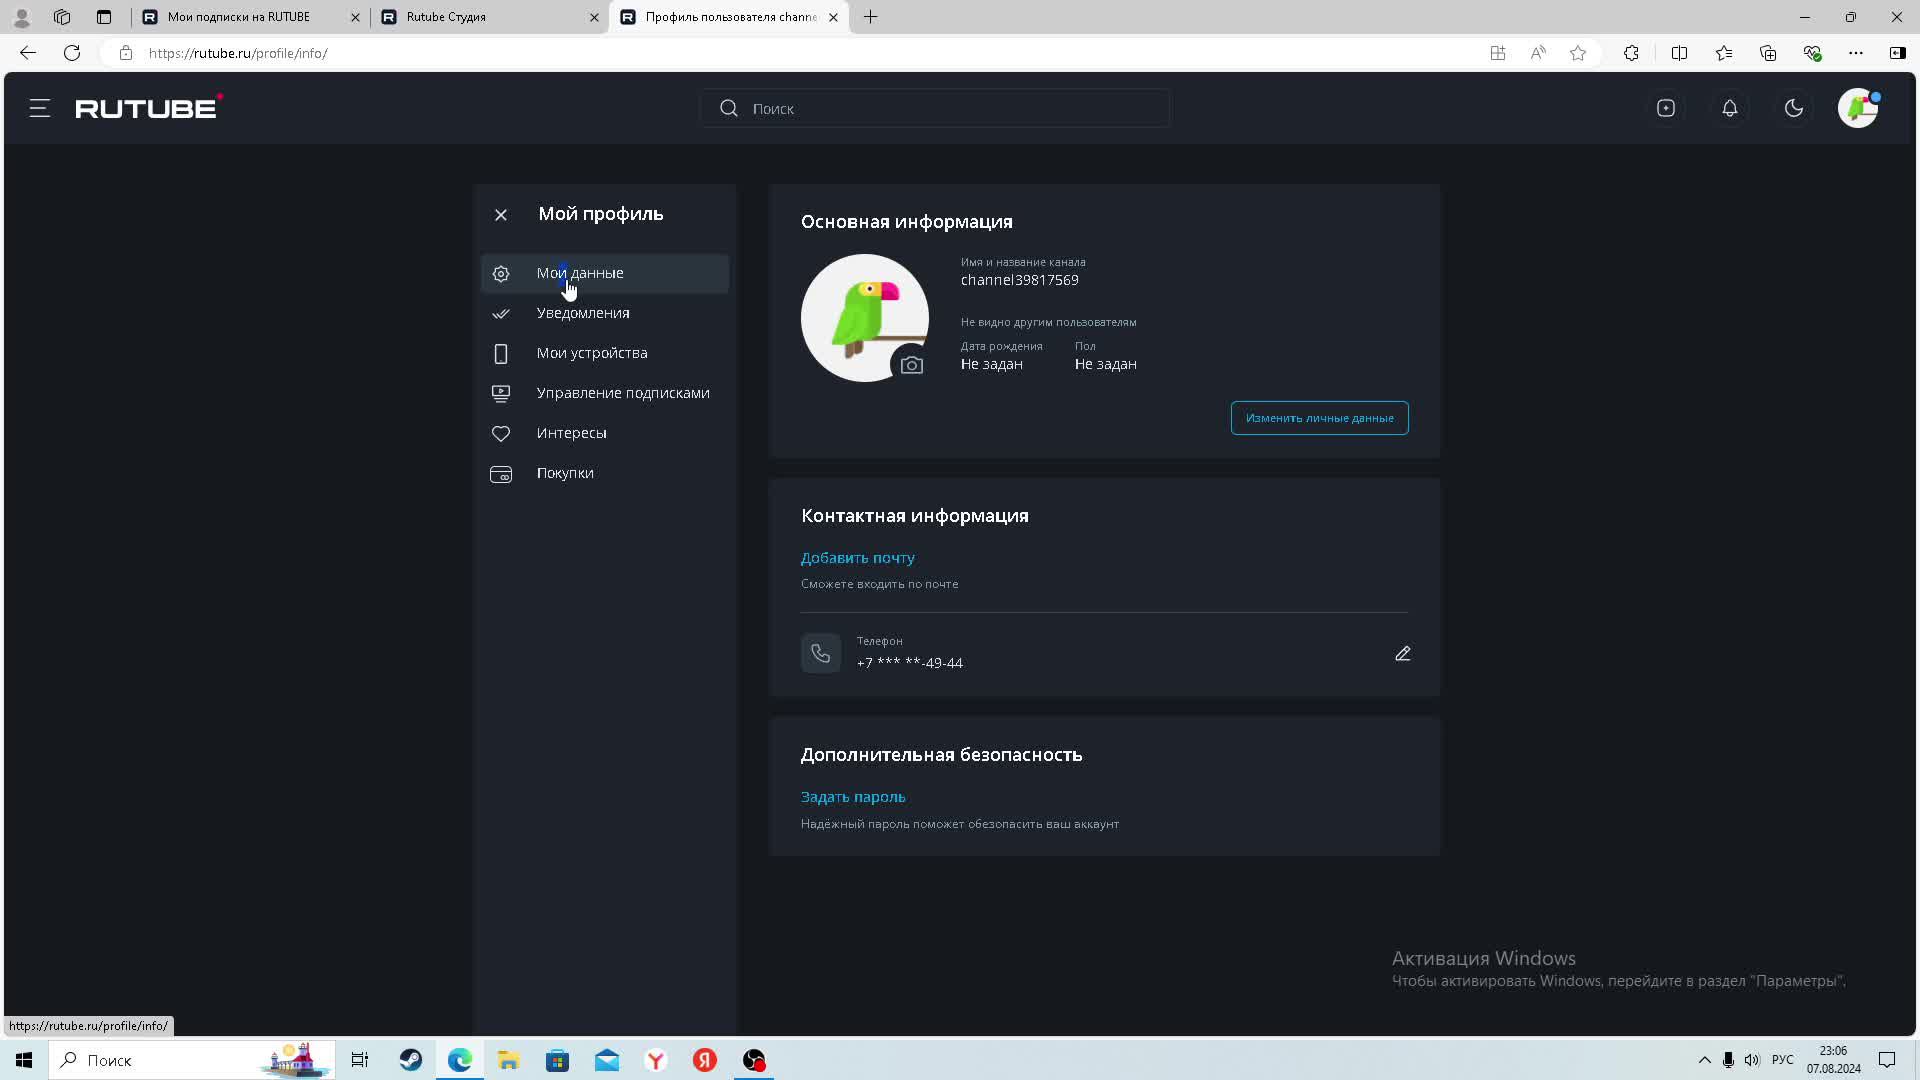Edit phone number with pencil icon
This screenshot has width=1920, height=1080.
click(x=1402, y=654)
